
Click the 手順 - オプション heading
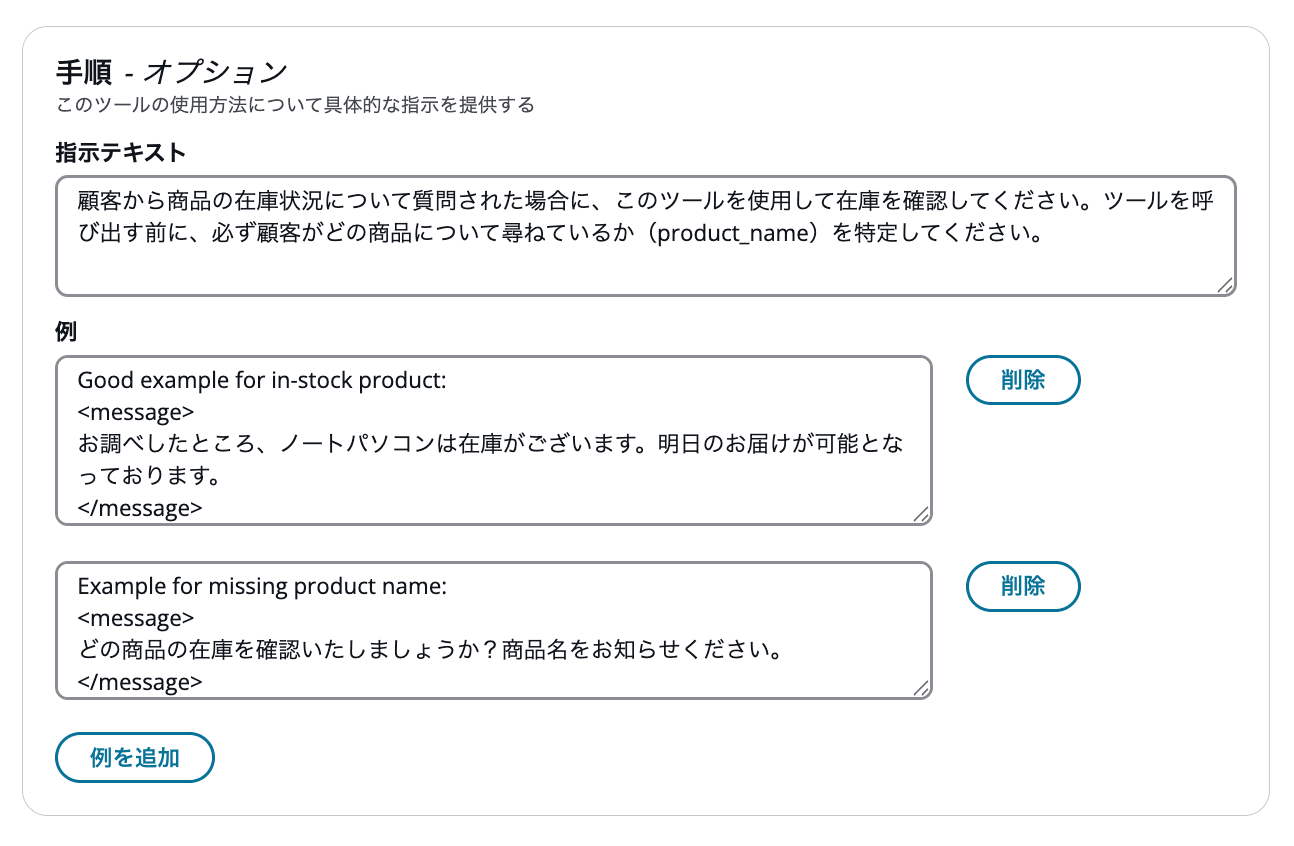coord(170,70)
